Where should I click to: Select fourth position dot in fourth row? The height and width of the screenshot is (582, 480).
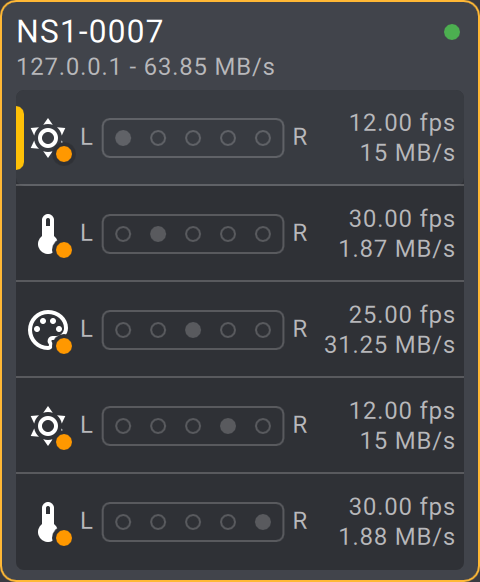click(228, 426)
